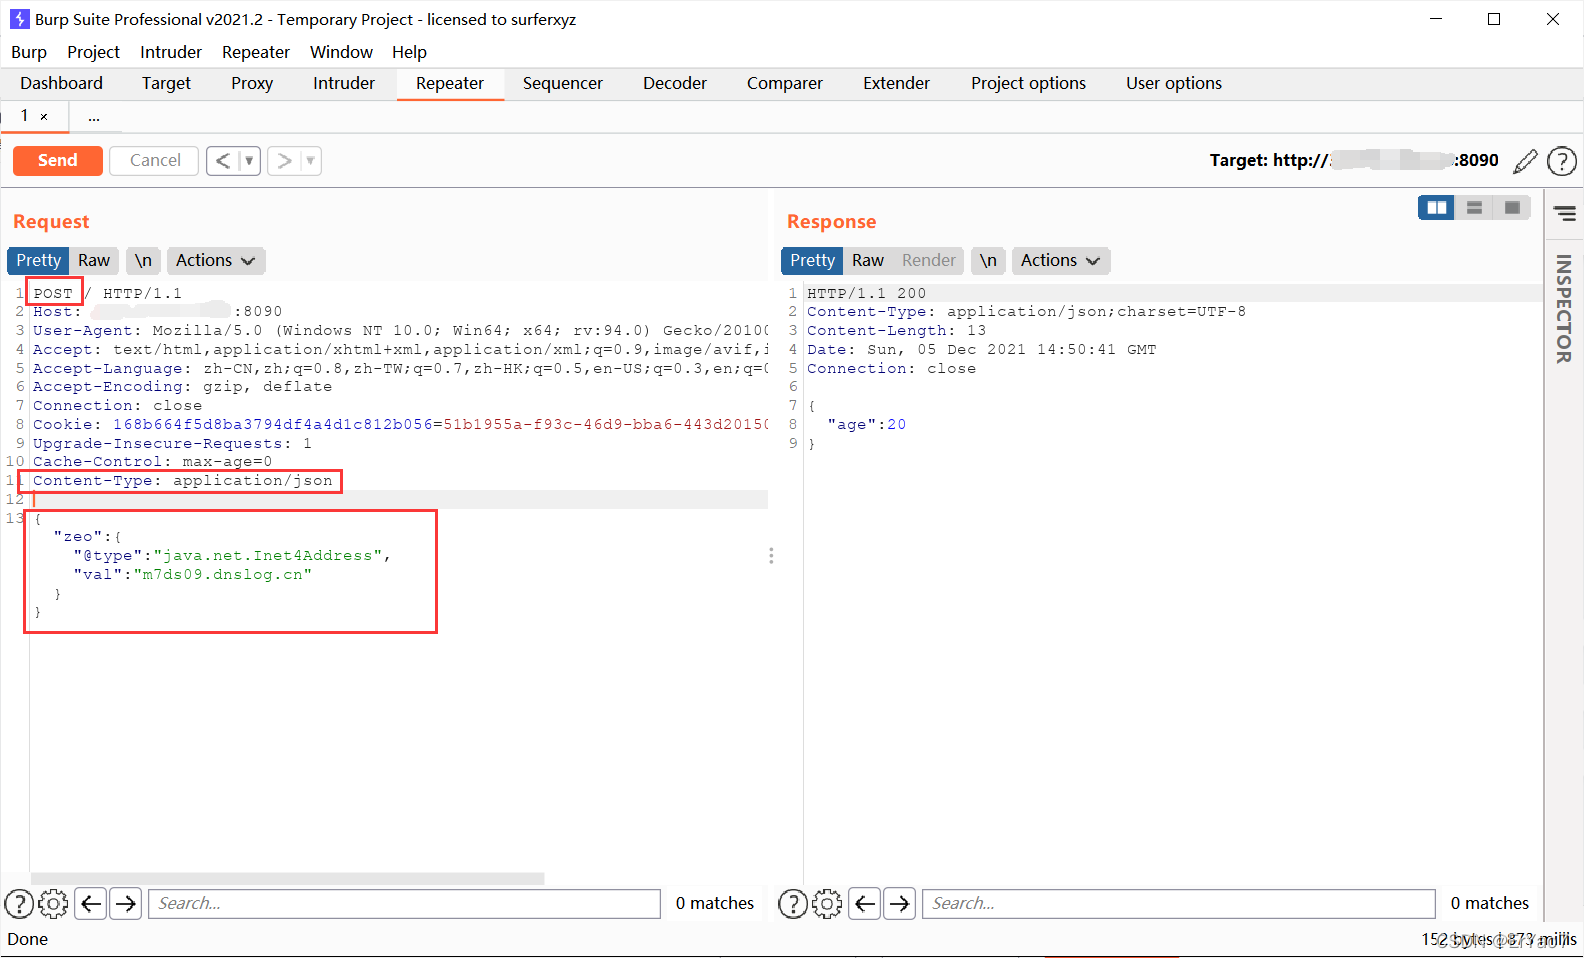This screenshot has height=958, width=1584.
Task: Switch to the Intruder tool tab
Action: 344,83
